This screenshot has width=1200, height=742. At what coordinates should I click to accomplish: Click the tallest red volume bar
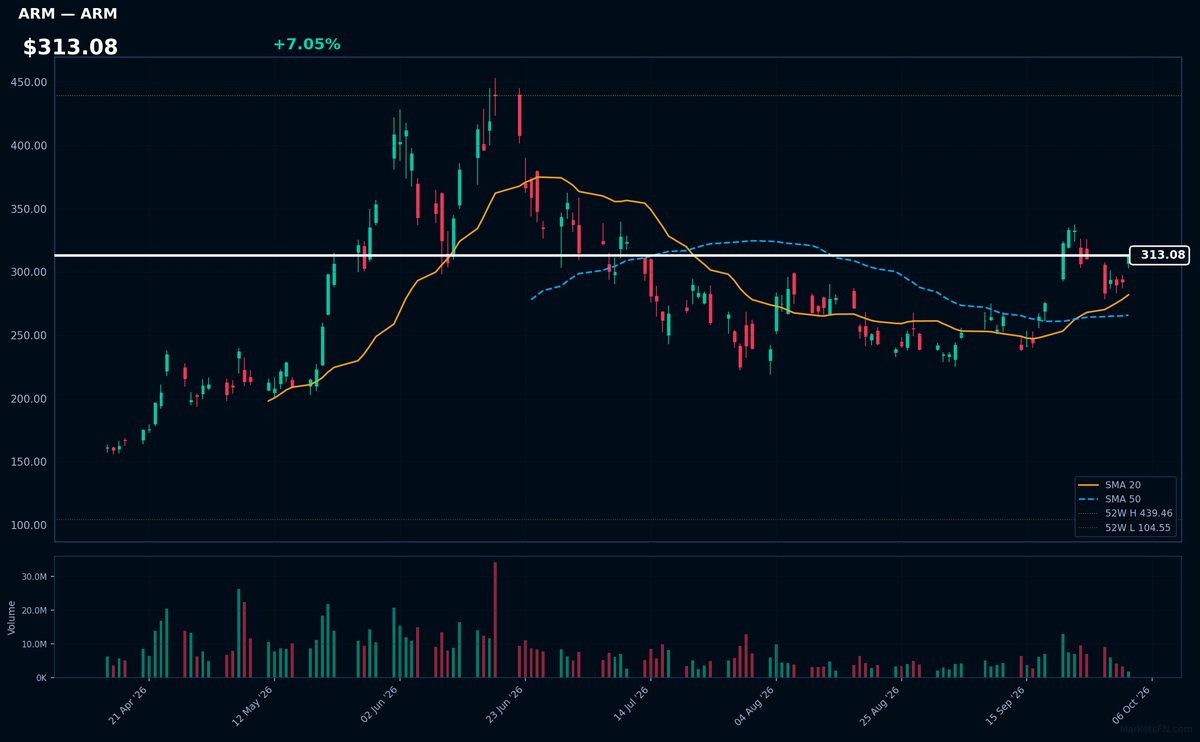coord(495,620)
